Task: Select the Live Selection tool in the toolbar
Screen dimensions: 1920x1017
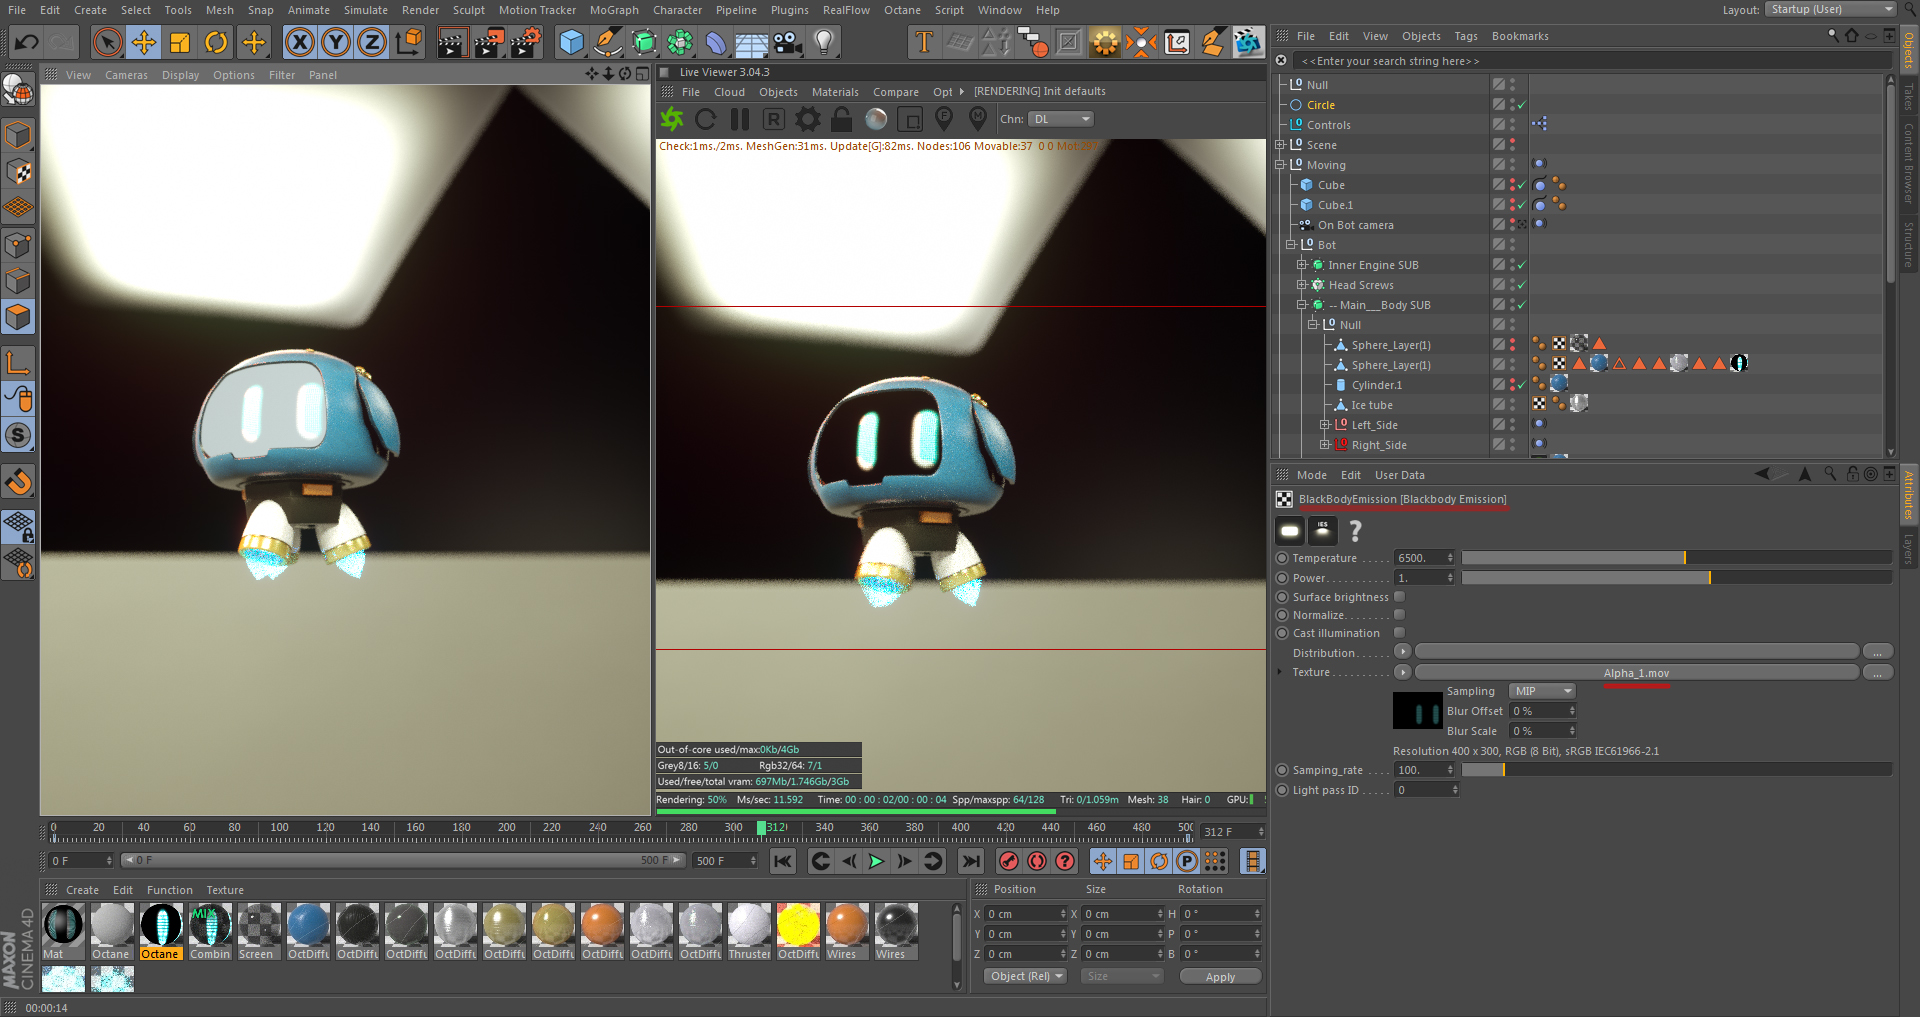Action: (x=107, y=42)
